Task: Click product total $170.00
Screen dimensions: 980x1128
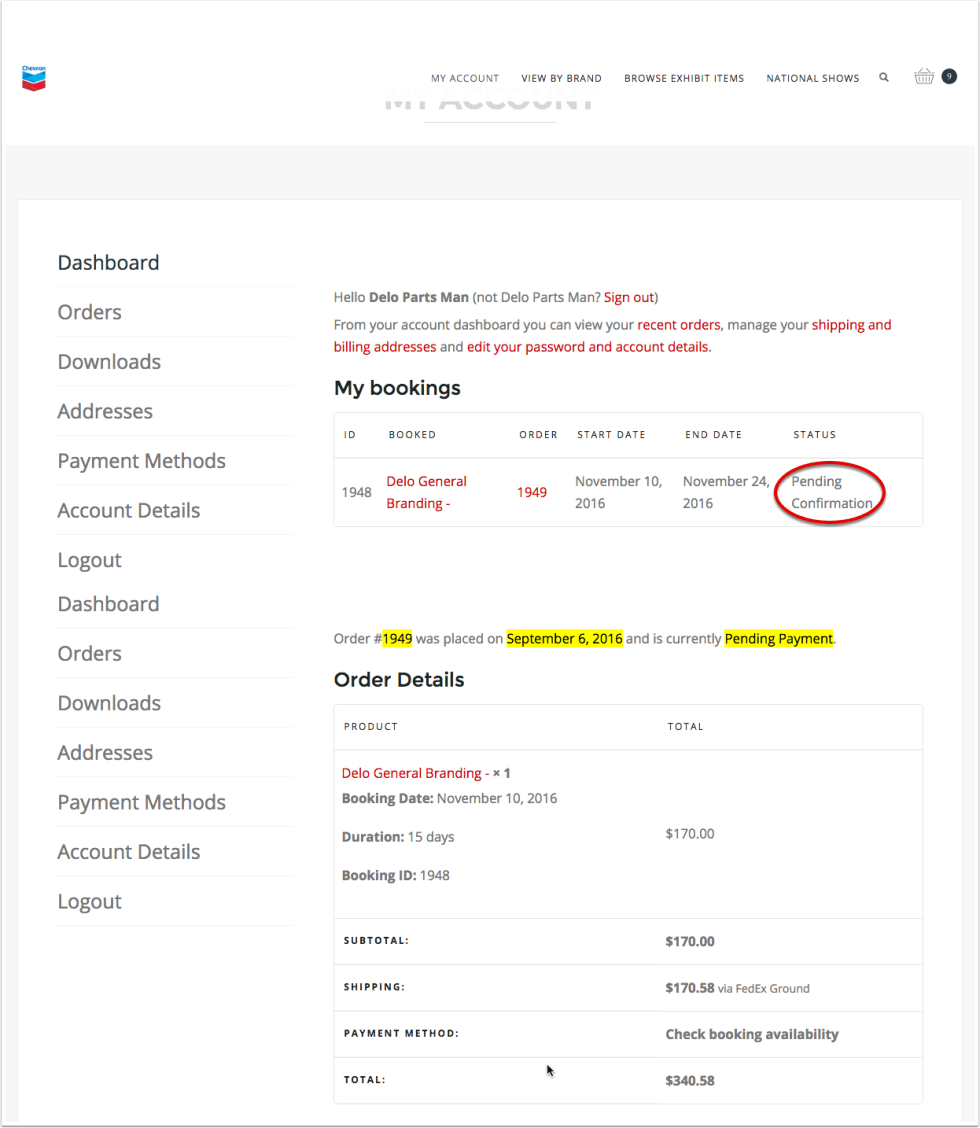Action: [690, 834]
